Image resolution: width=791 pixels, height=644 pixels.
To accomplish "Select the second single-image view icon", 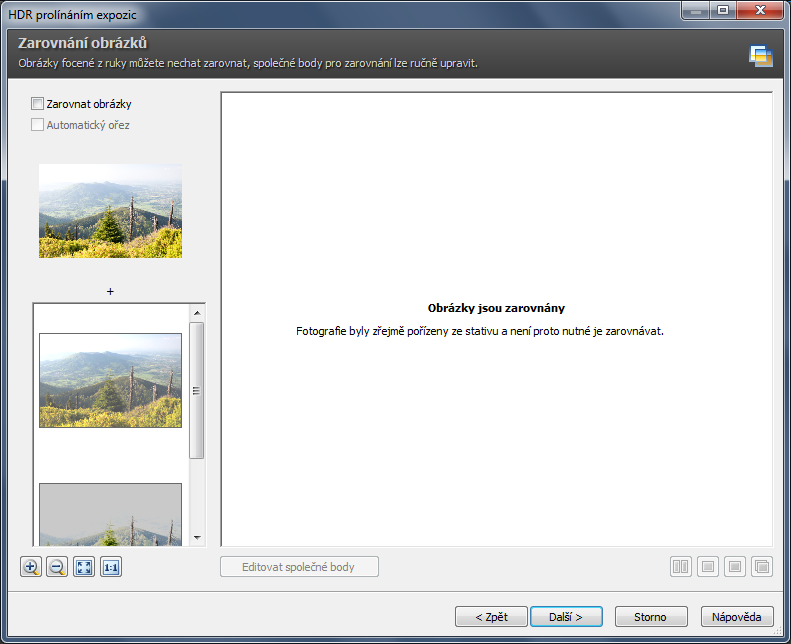I will coord(708,567).
